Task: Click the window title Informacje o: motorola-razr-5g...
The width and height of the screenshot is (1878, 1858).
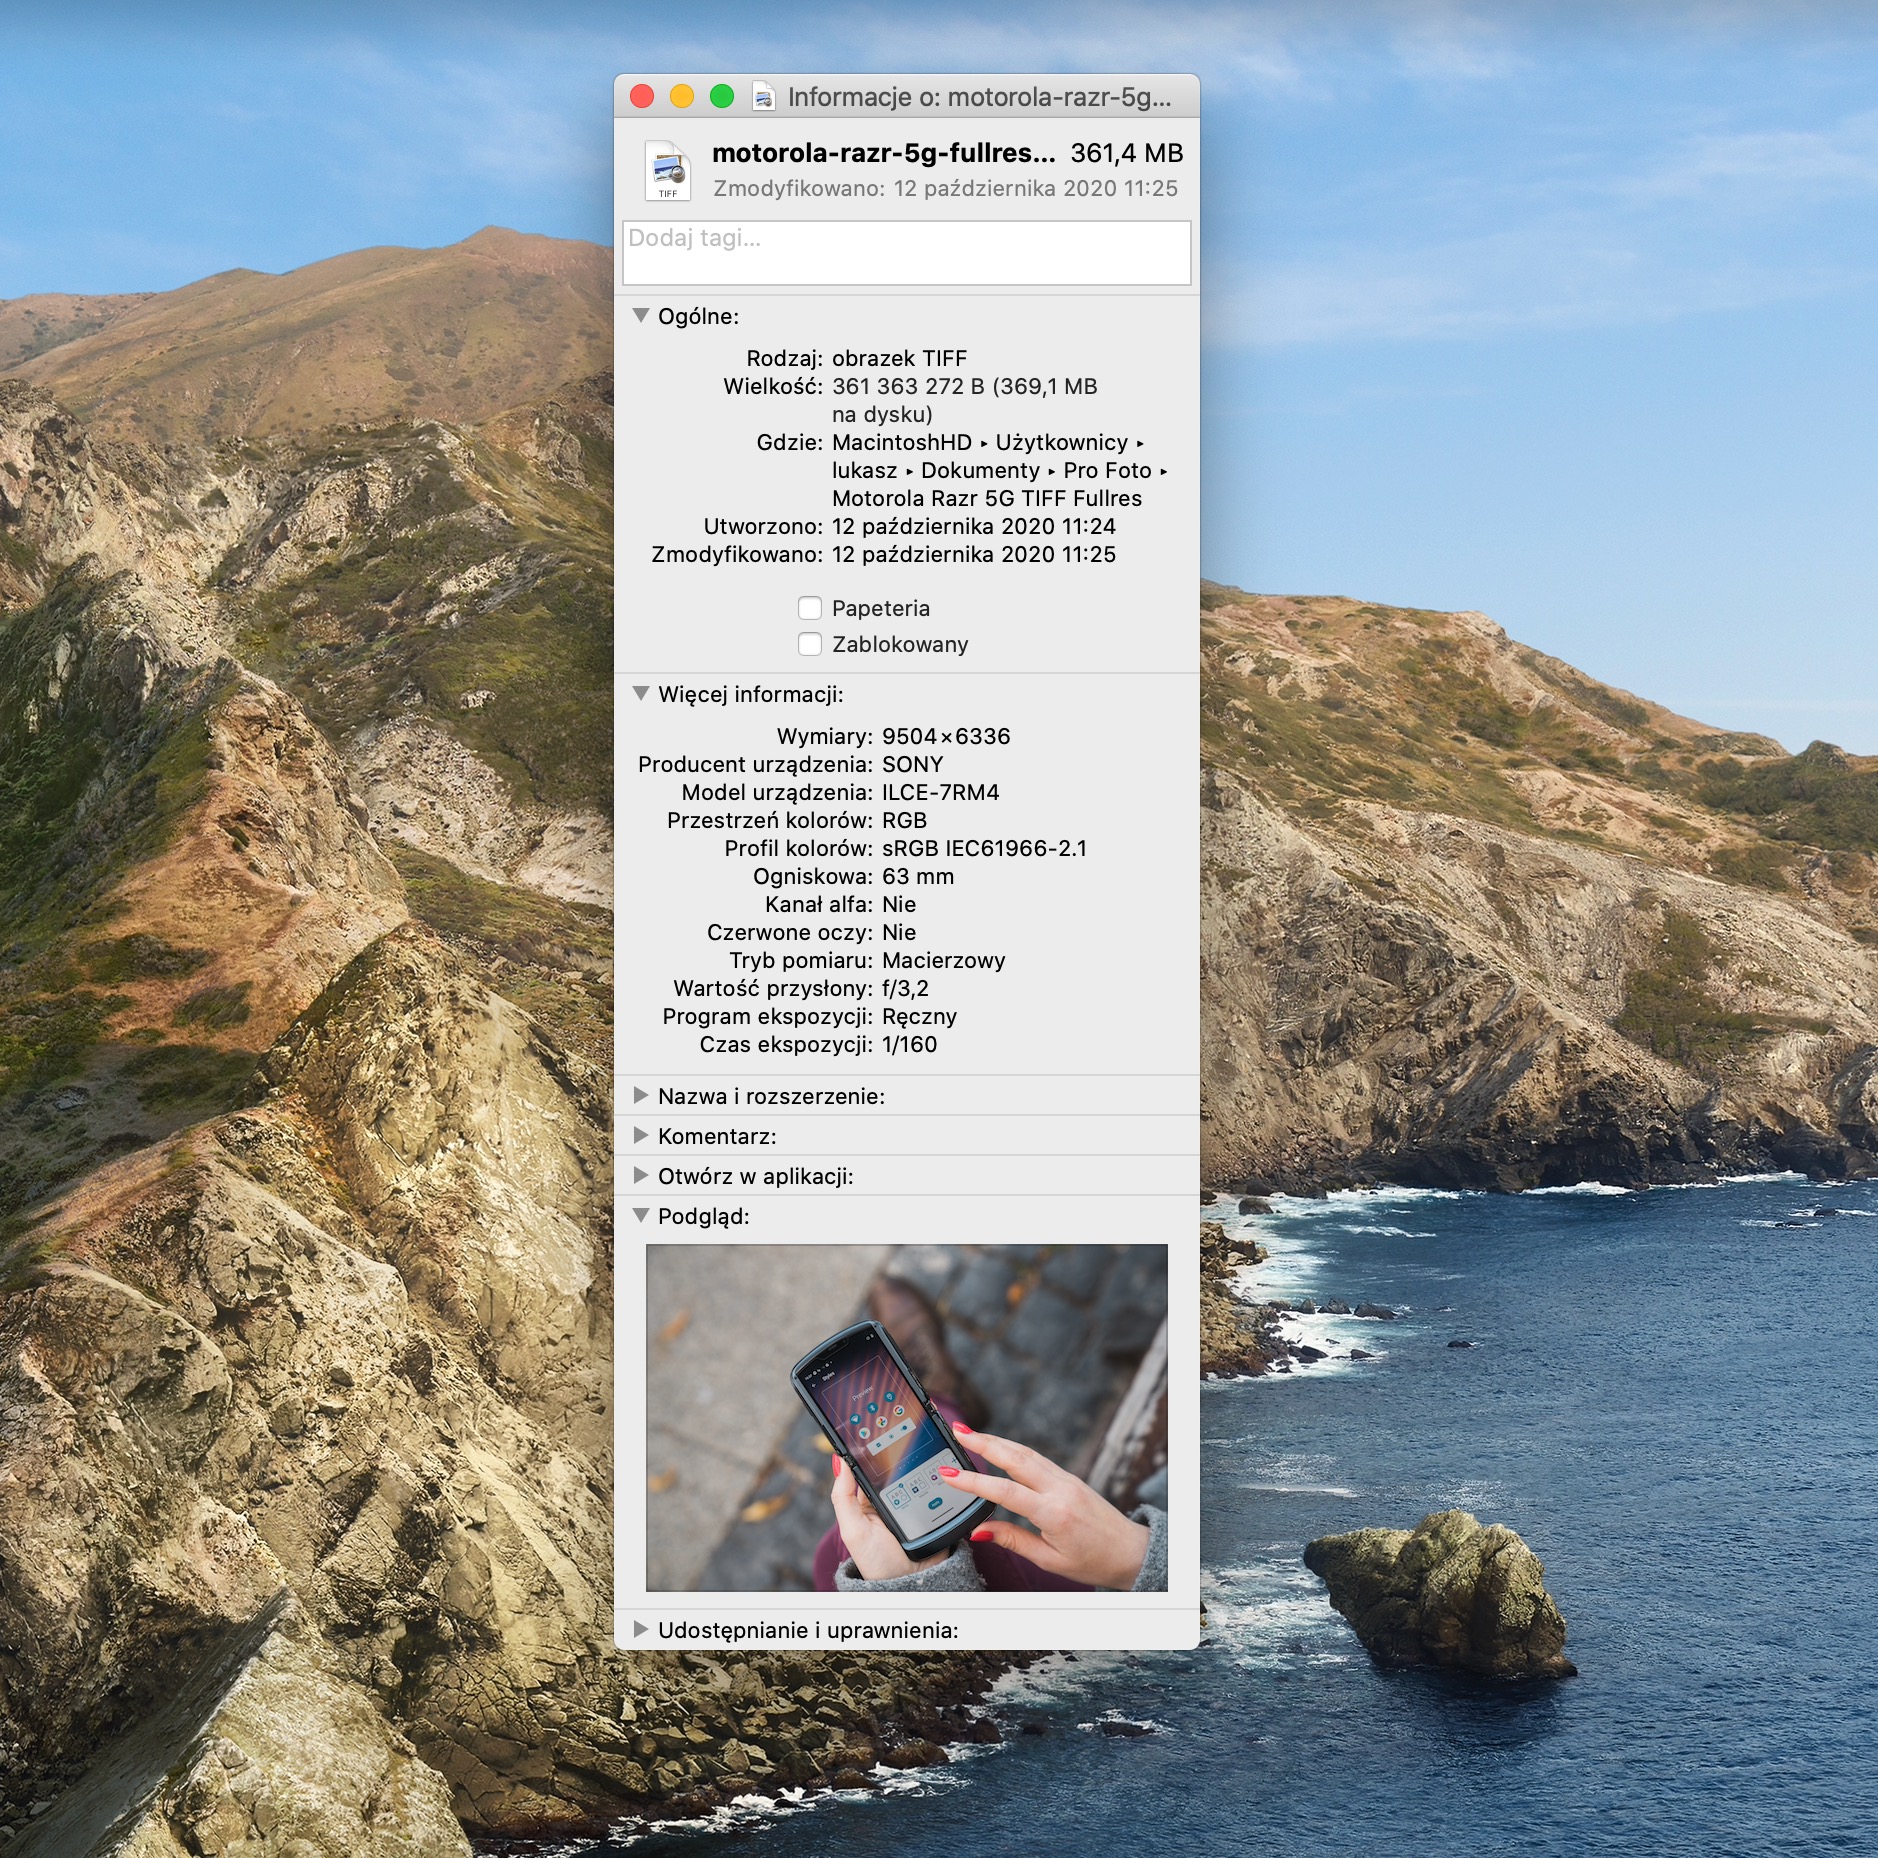Action: pos(979,97)
